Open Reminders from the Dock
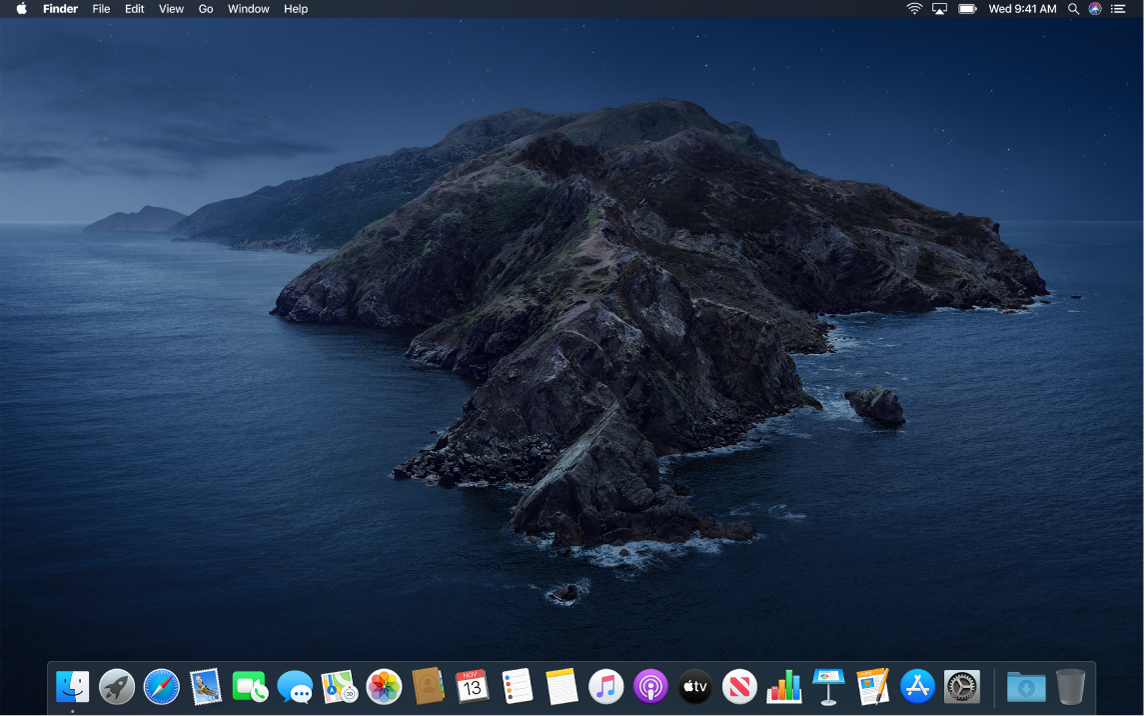This screenshot has height=716, width=1146. pyautogui.click(x=517, y=687)
